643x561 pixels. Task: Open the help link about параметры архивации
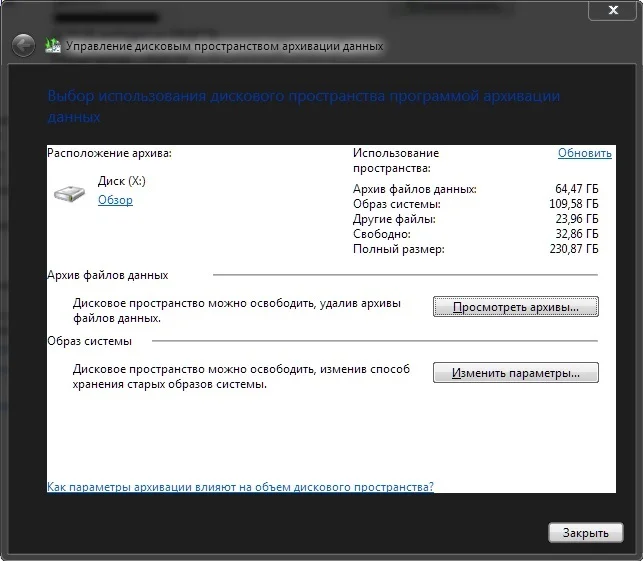(x=240, y=487)
